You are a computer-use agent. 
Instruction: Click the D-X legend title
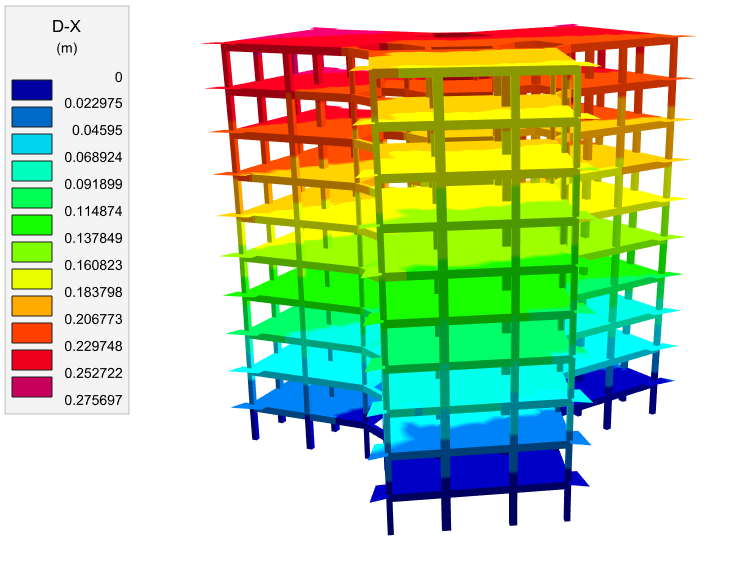point(66,27)
